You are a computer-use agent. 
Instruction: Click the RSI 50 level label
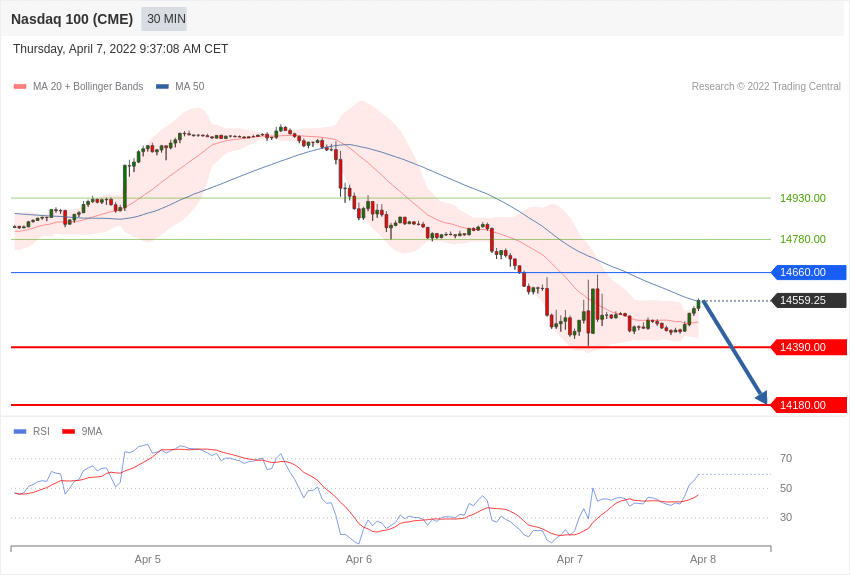coord(786,488)
